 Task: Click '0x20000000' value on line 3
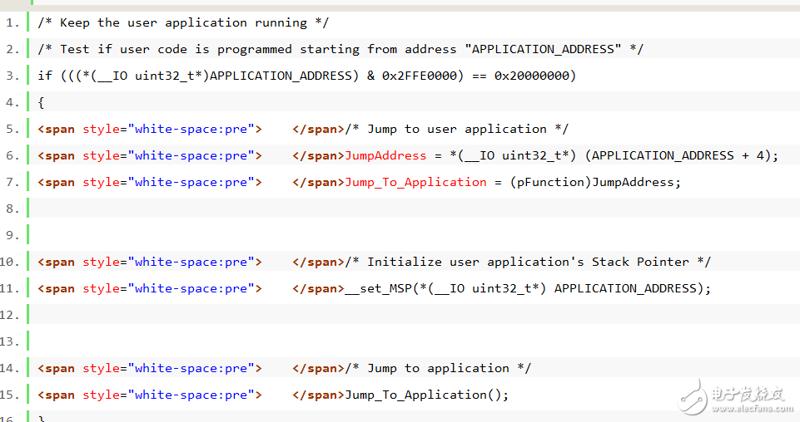[x=532, y=76]
